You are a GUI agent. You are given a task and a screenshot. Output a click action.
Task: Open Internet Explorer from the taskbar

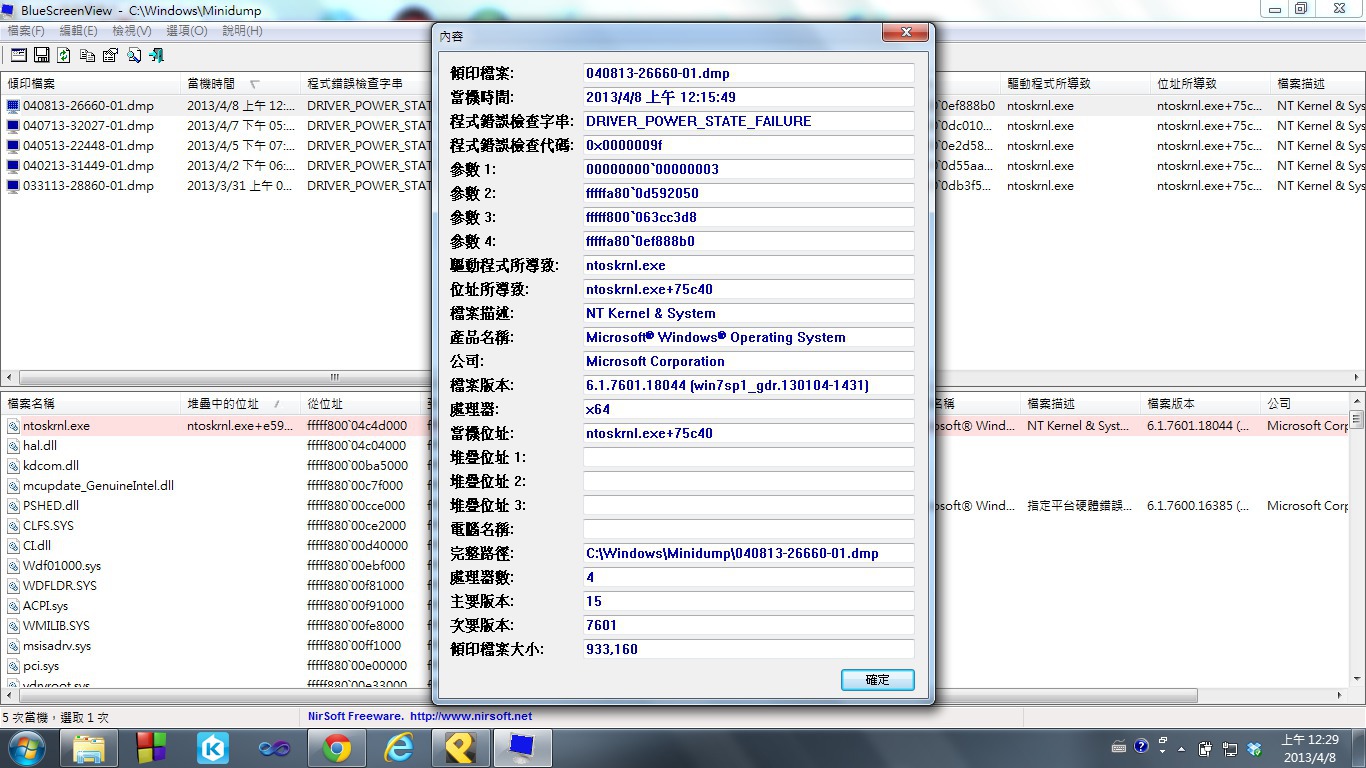(398, 748)
